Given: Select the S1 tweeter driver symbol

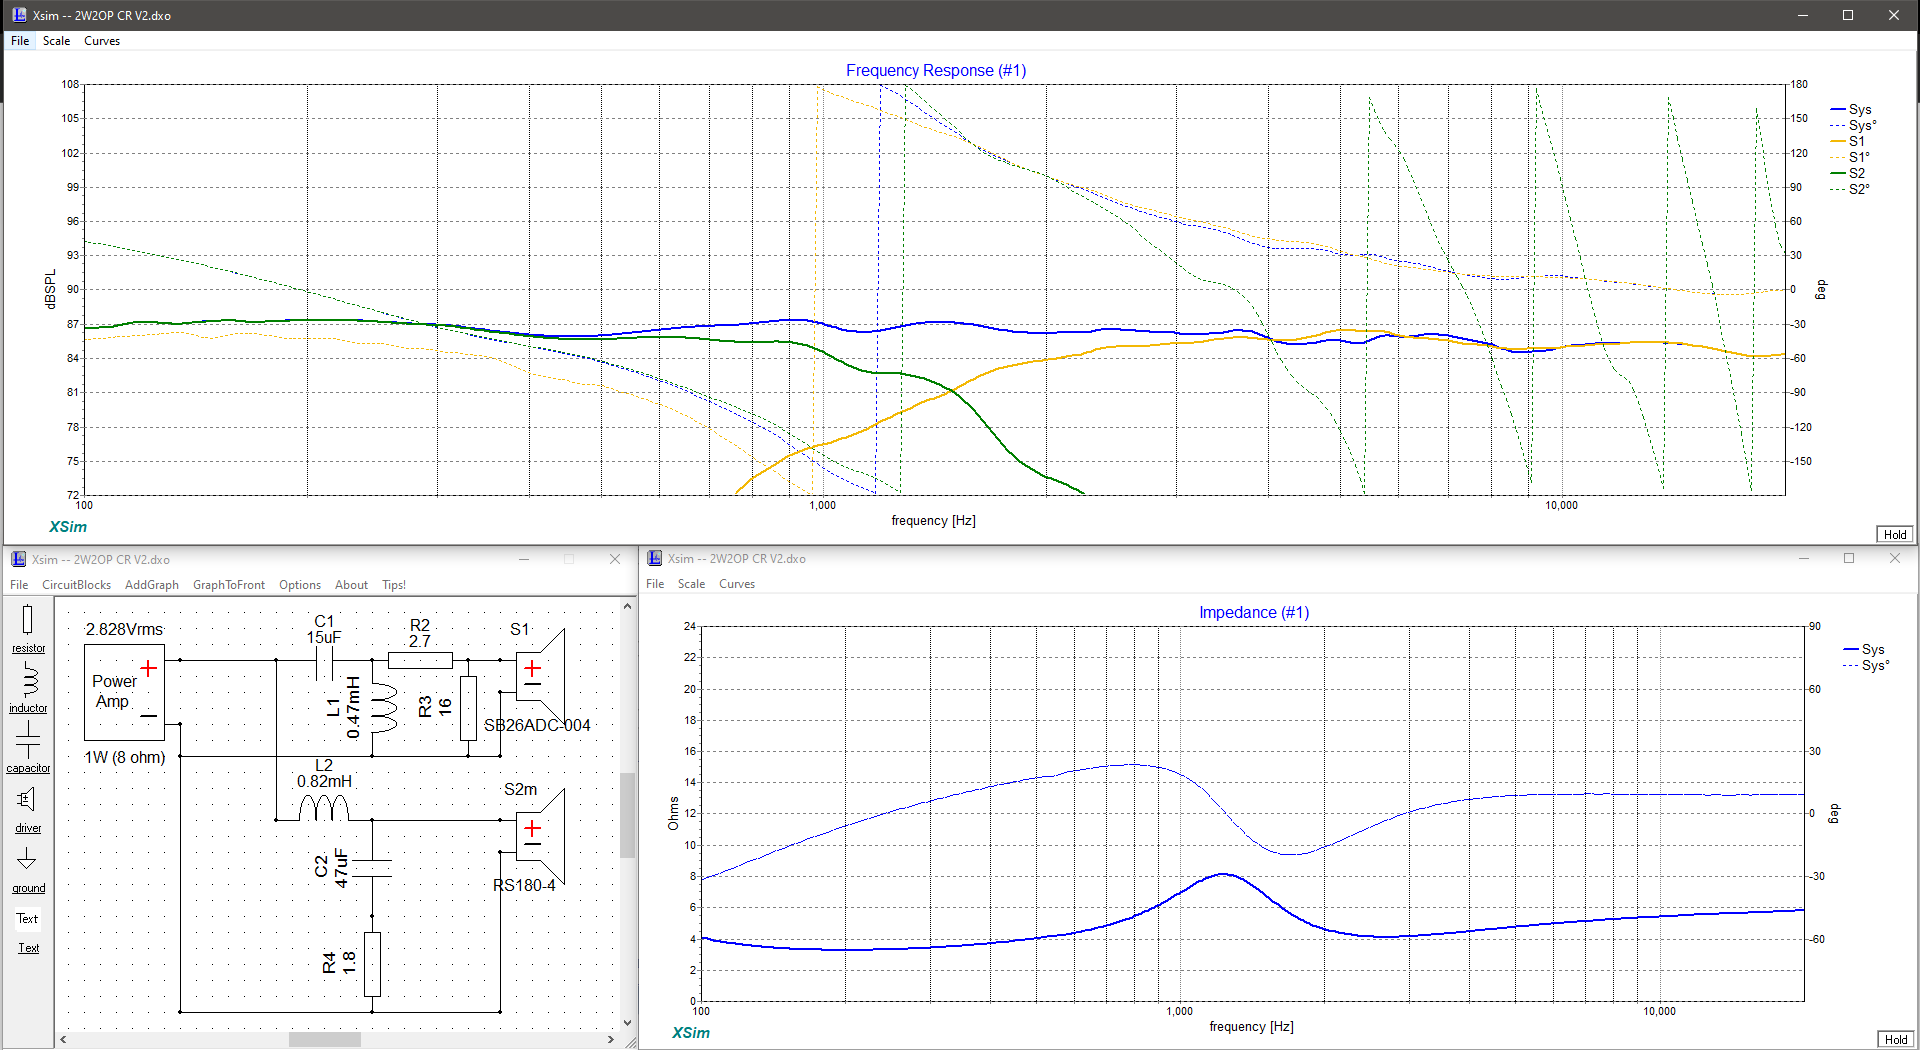Looking at the screenshot, I should coord(540,676).
